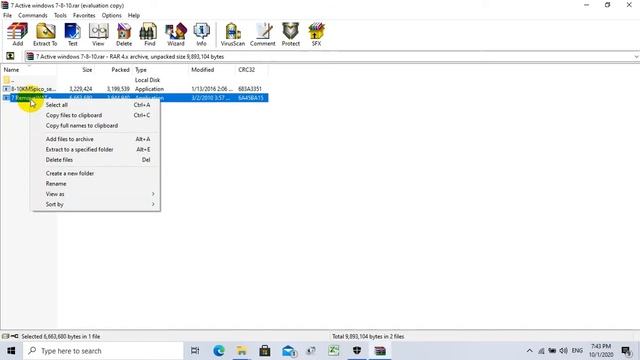Open the taskbar clock and date
The height and width of the screenshot is (360, 640).
[x=601, y=351]
